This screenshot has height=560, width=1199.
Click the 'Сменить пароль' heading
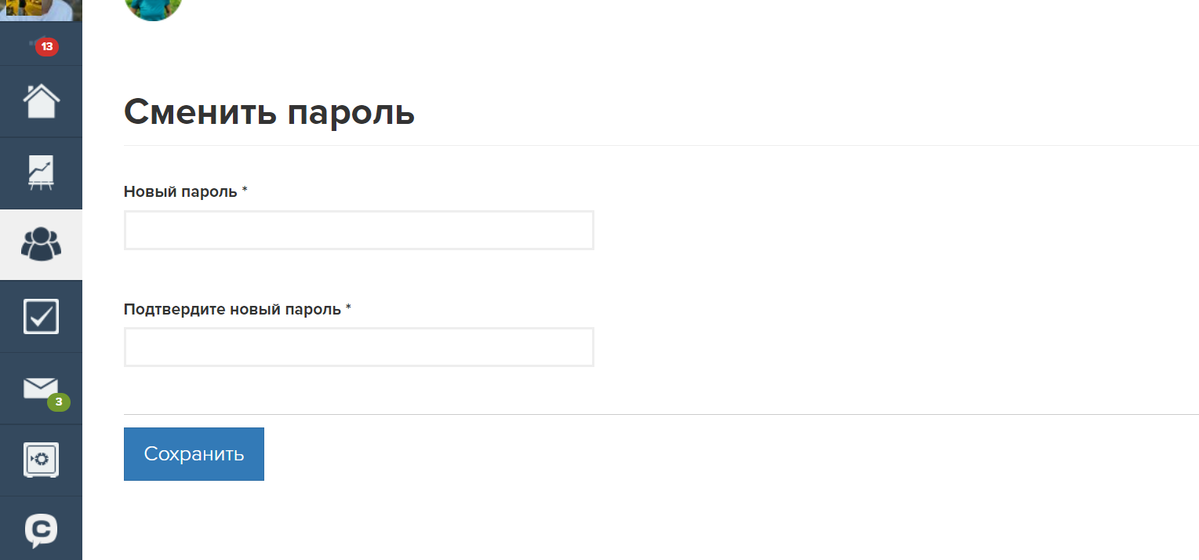coord(269,112)
